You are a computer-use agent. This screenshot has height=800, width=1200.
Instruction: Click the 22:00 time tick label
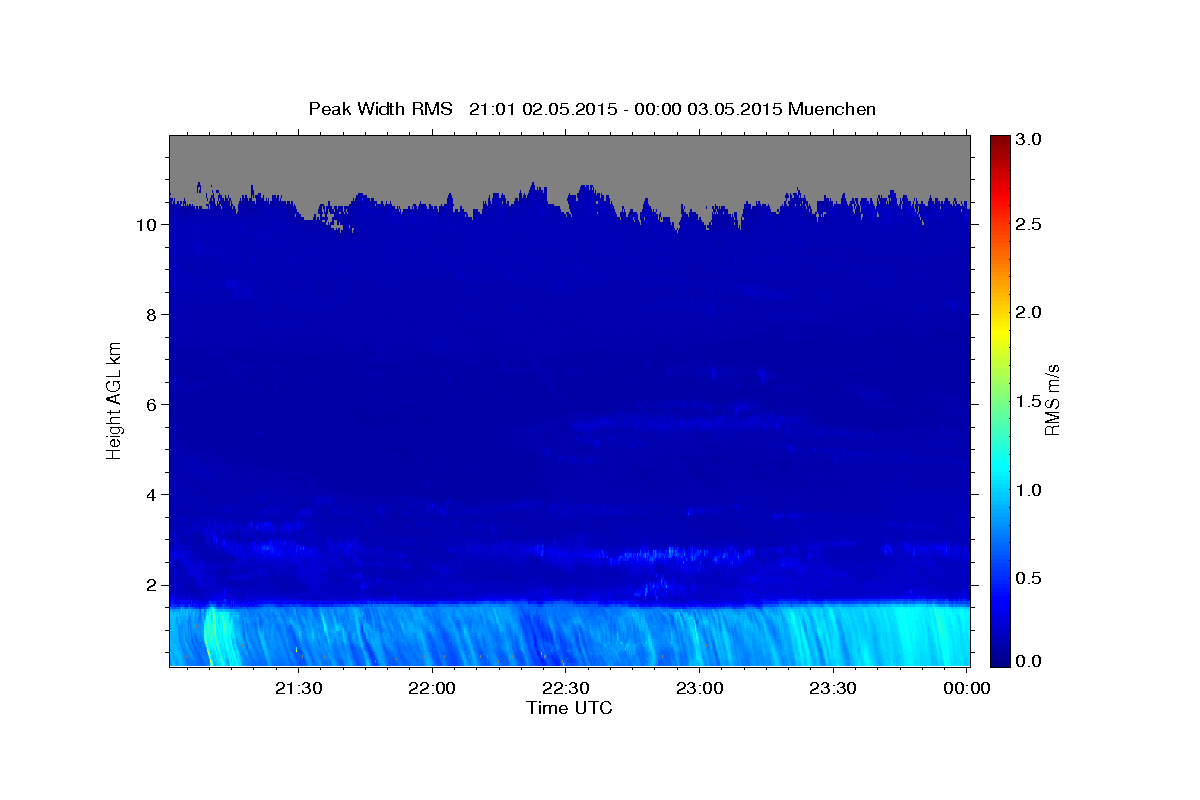click(432, 688)
